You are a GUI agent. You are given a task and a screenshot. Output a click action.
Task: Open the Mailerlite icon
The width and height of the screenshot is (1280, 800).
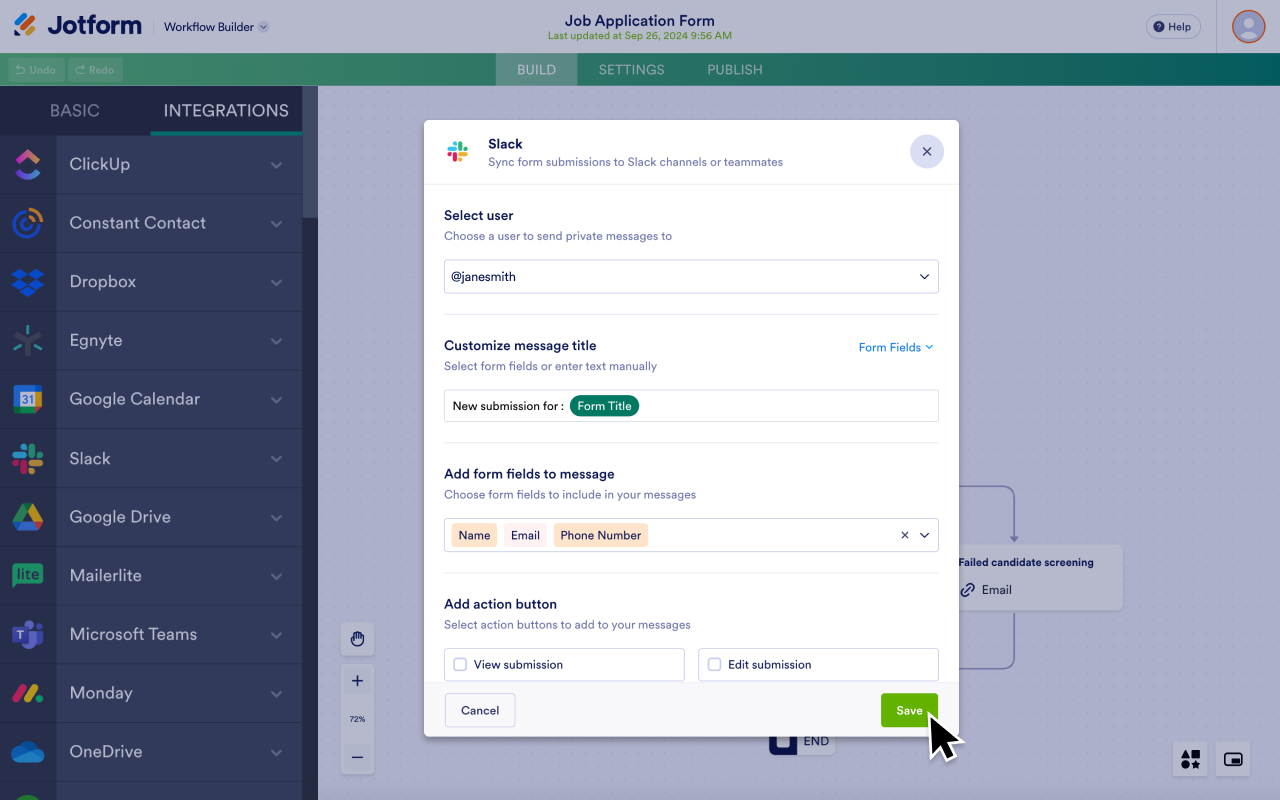tap(28, 575)
